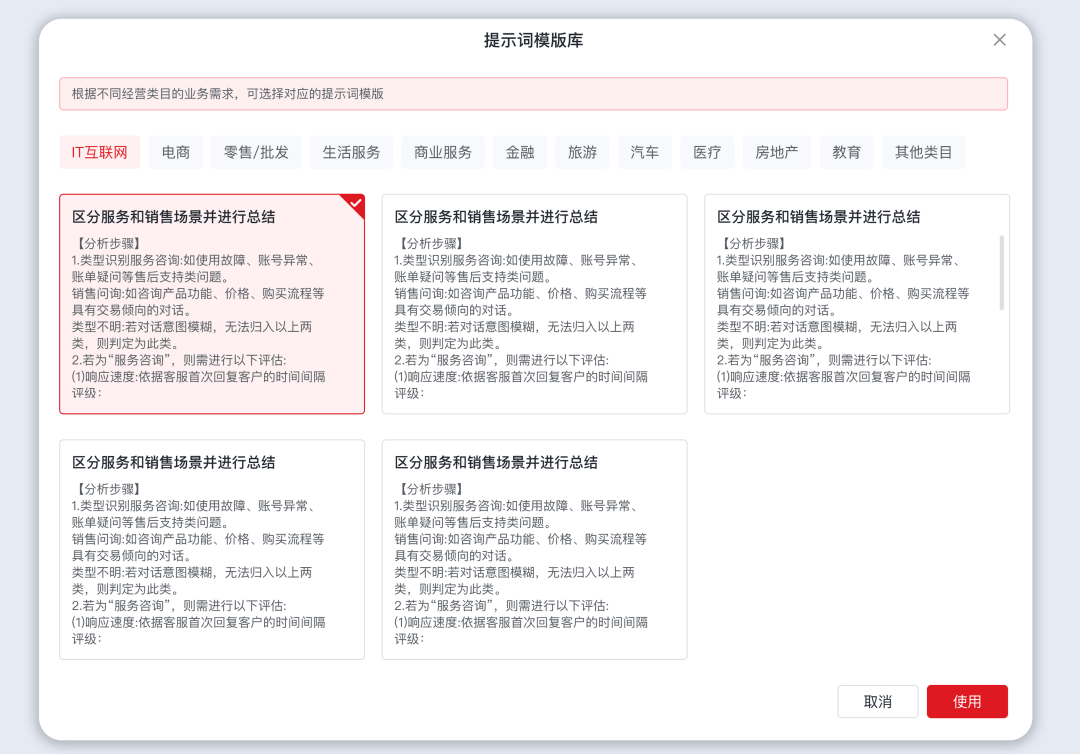The image size is (1080, 754).
Task: Click the 取消 button
Action: pos(877,701)
